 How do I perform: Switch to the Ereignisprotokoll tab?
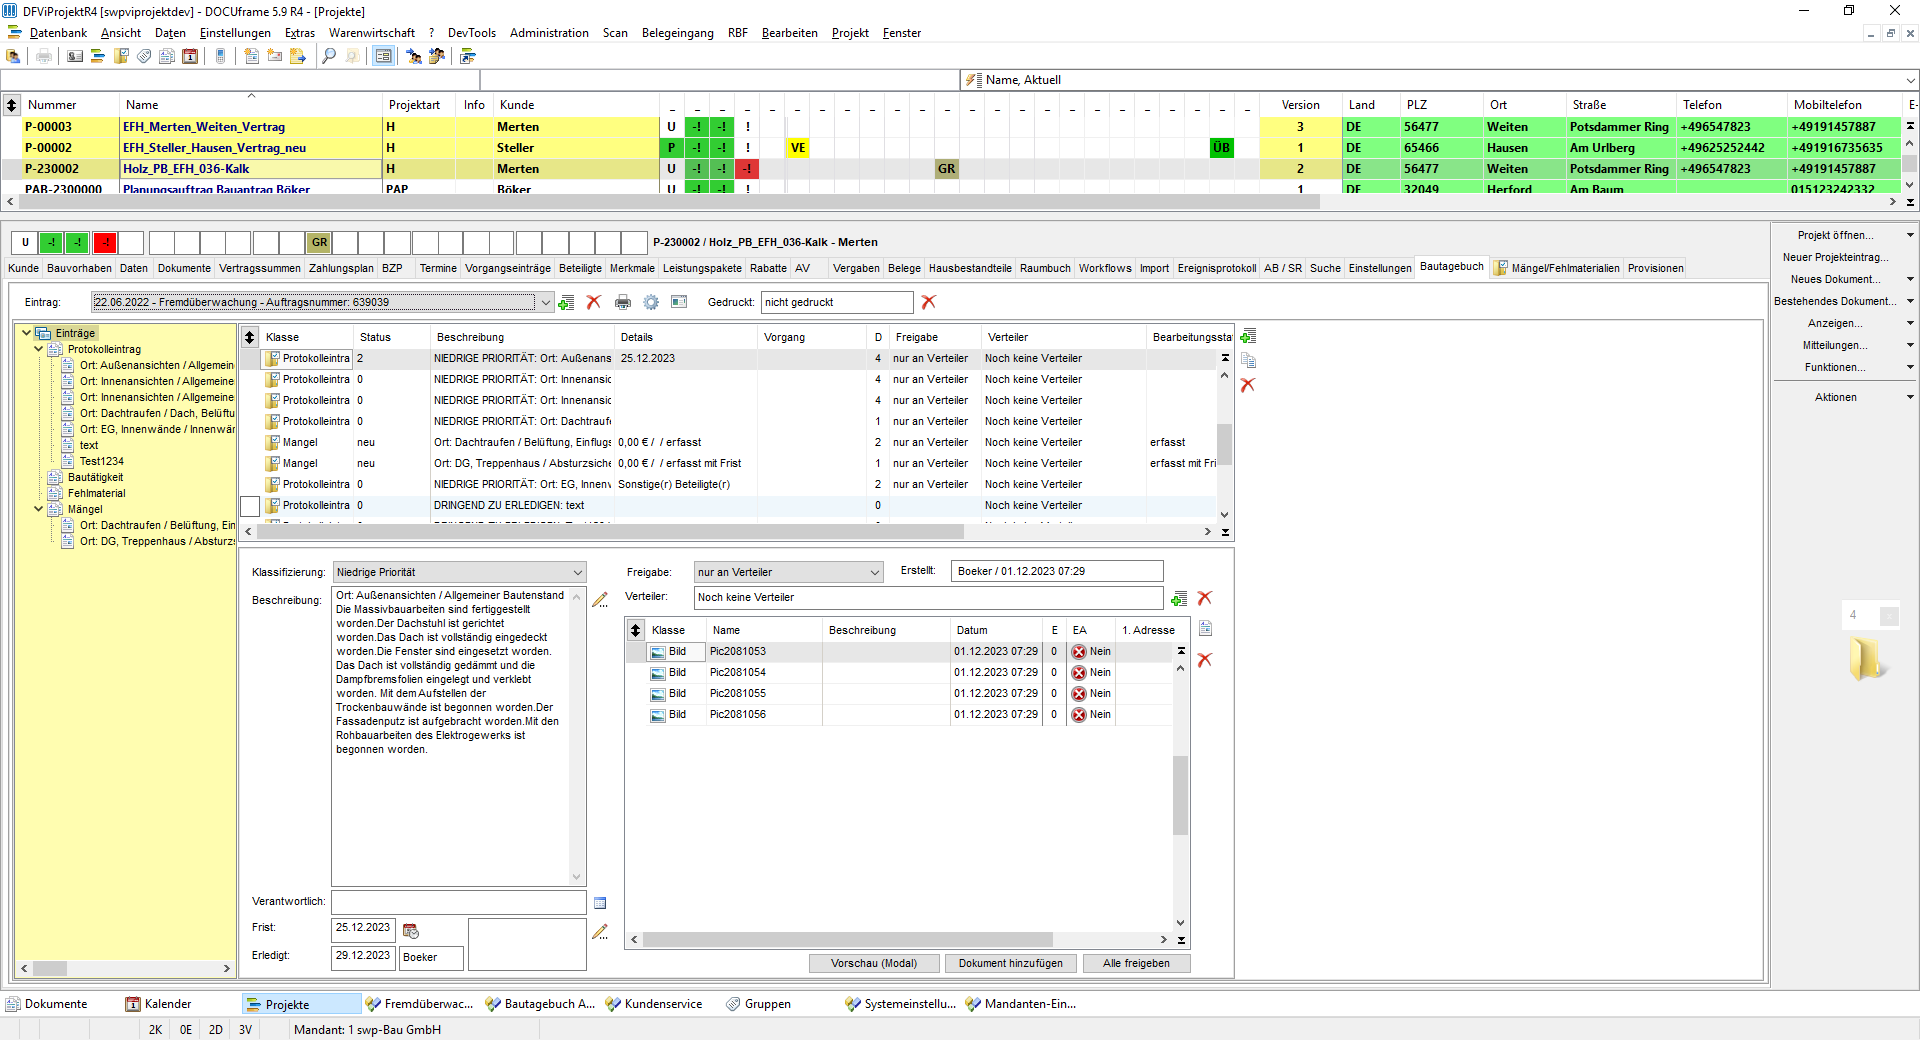[x=1216, y=268]
